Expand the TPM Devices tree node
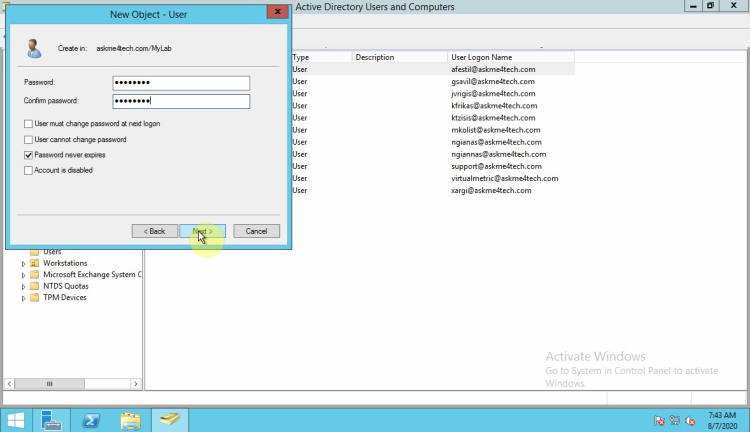The image size is (750, 432). pos(23,298)
